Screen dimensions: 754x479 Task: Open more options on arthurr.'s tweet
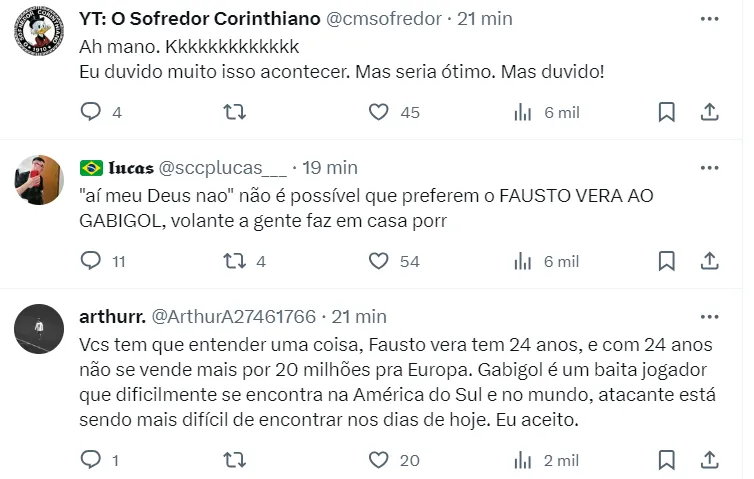tap(708, 316)
